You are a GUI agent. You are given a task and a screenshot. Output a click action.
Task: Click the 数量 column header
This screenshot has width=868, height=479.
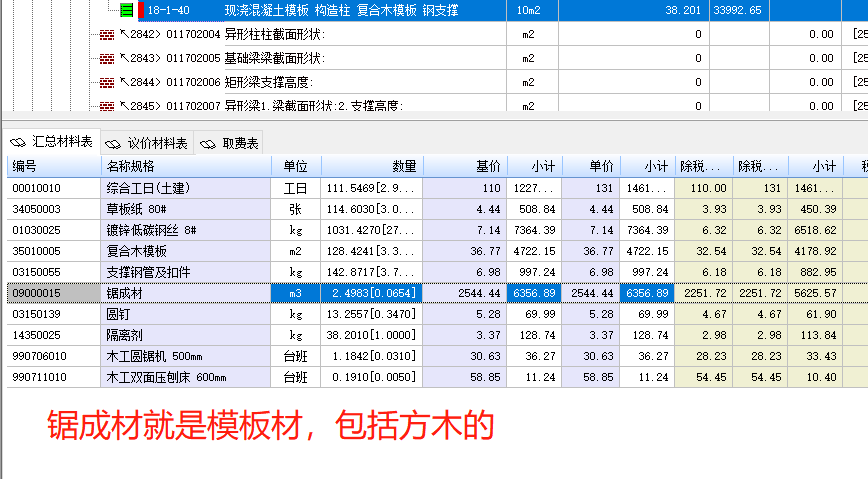[x=372, y=166]
